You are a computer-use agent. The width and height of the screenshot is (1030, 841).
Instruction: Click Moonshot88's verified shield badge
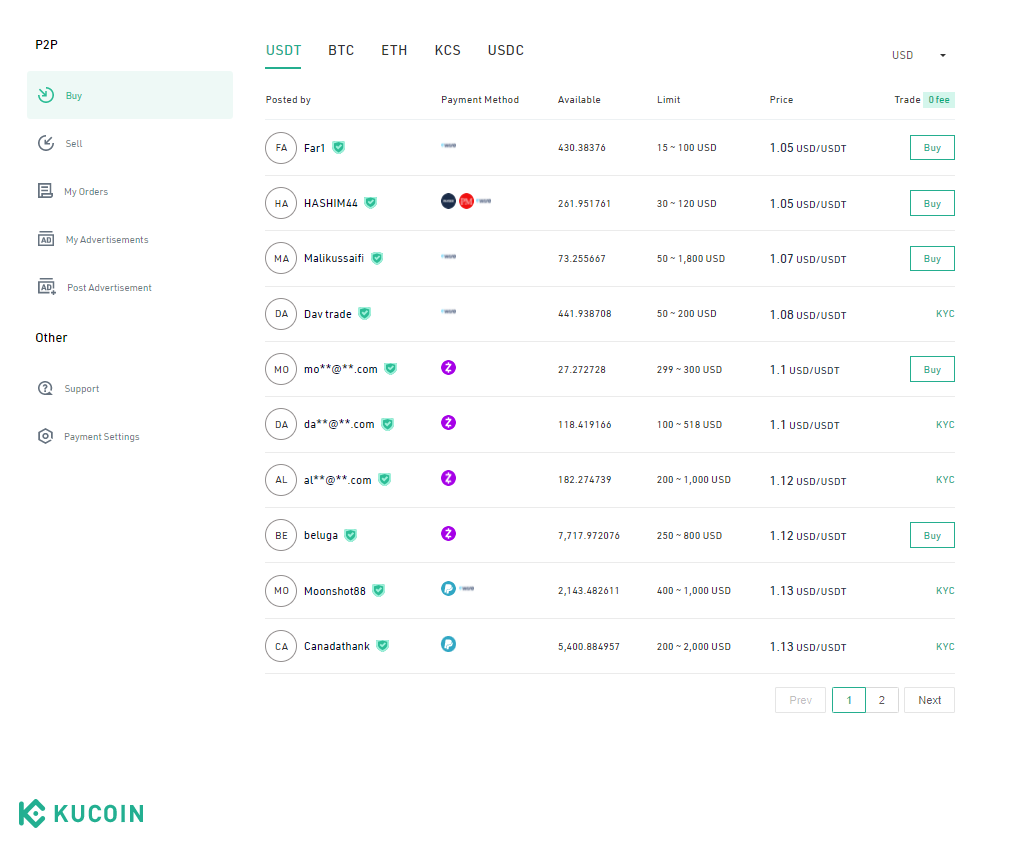(379, 591)
